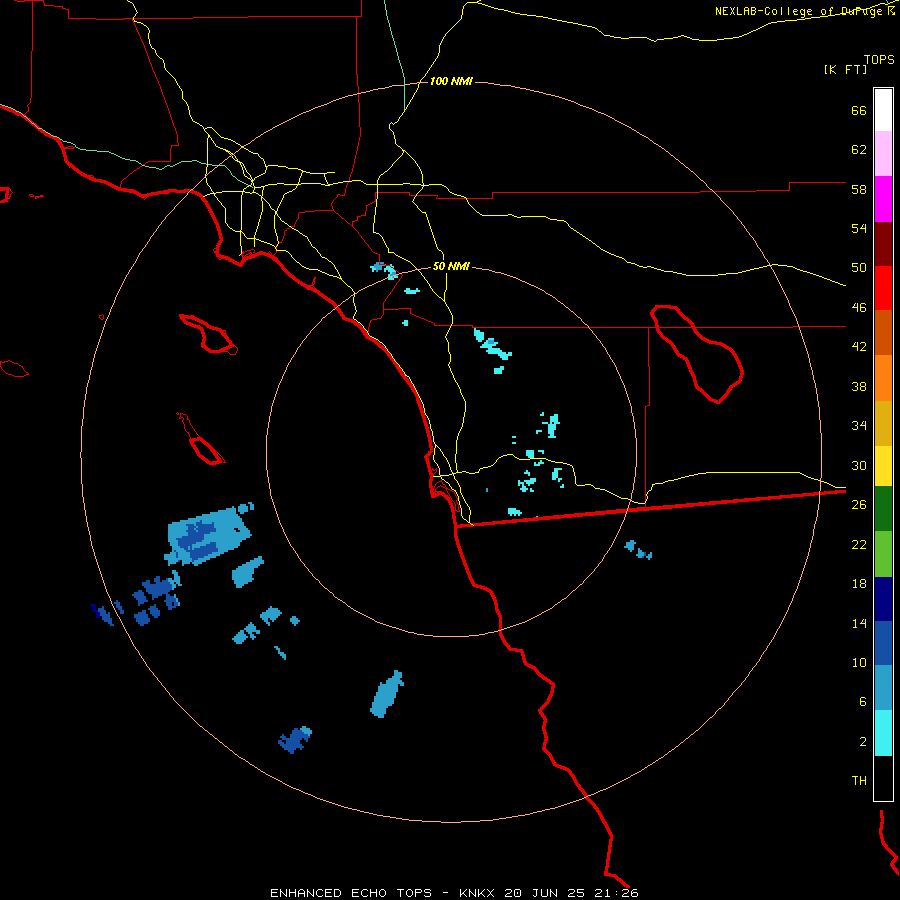Viewport: 900px width, 900px height.
Task: Click the 'KNKX' radar site identifier
Action: (479, 893)
